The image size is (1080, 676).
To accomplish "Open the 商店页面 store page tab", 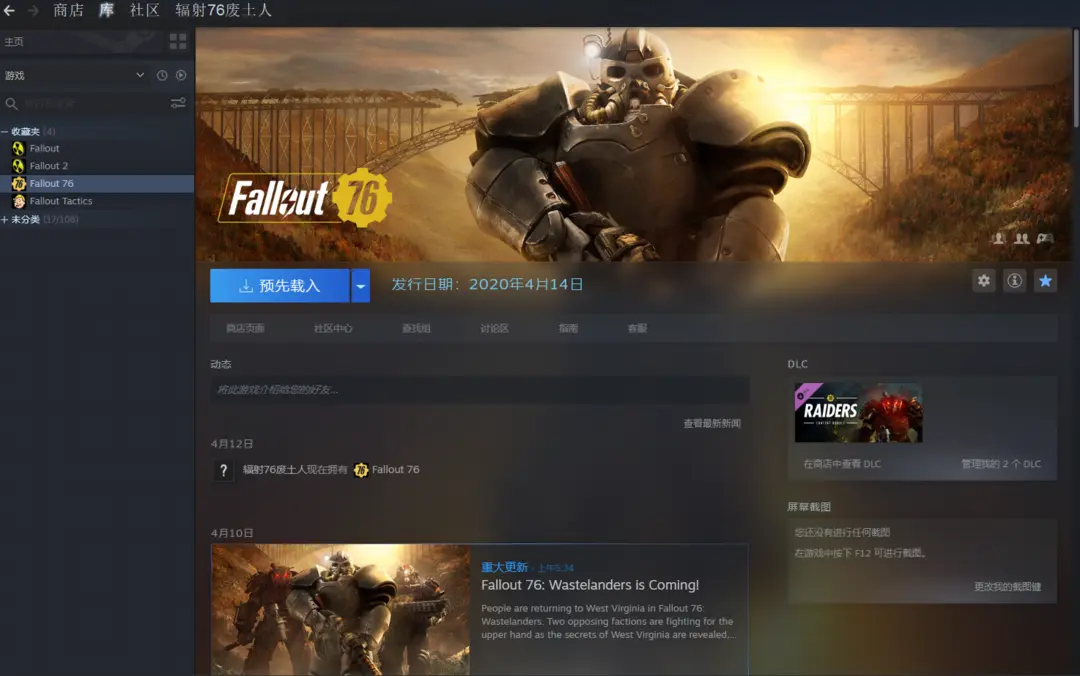I will [x=245, y=329].
